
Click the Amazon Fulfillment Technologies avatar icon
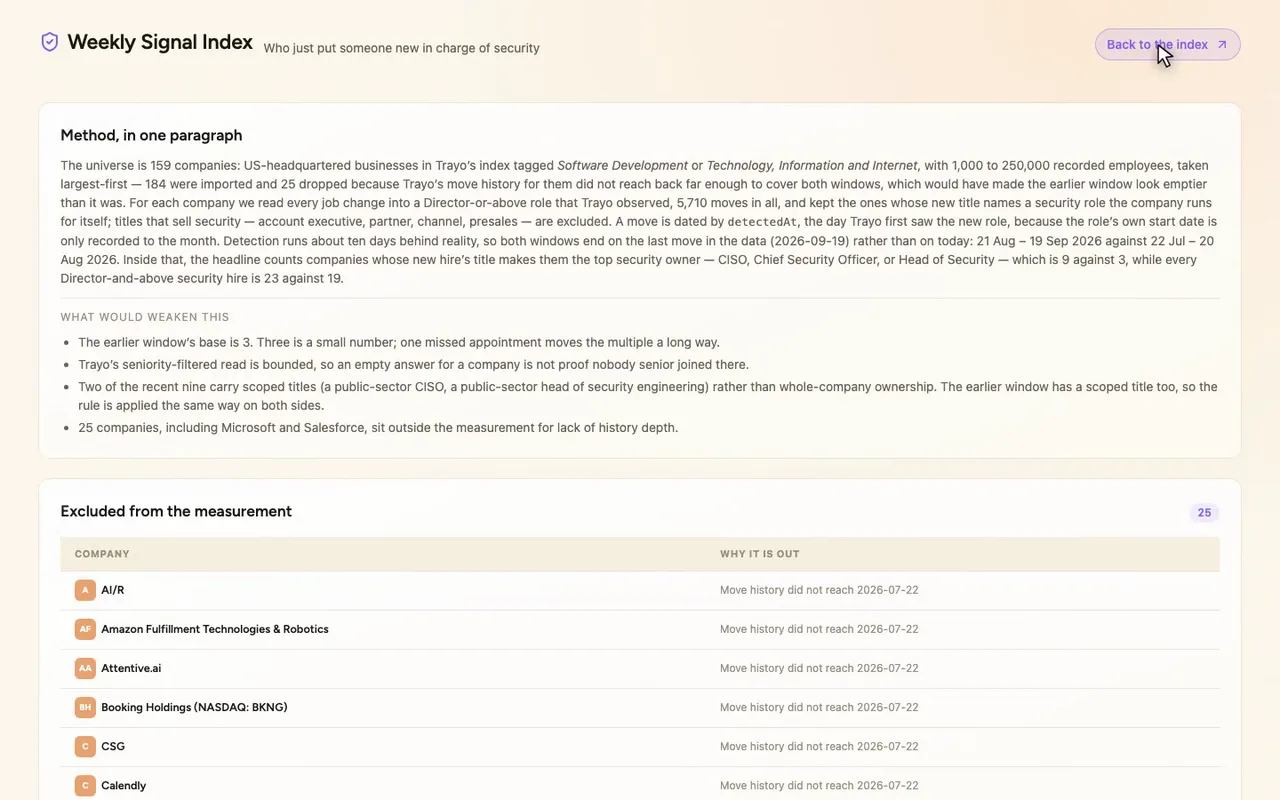85,629
